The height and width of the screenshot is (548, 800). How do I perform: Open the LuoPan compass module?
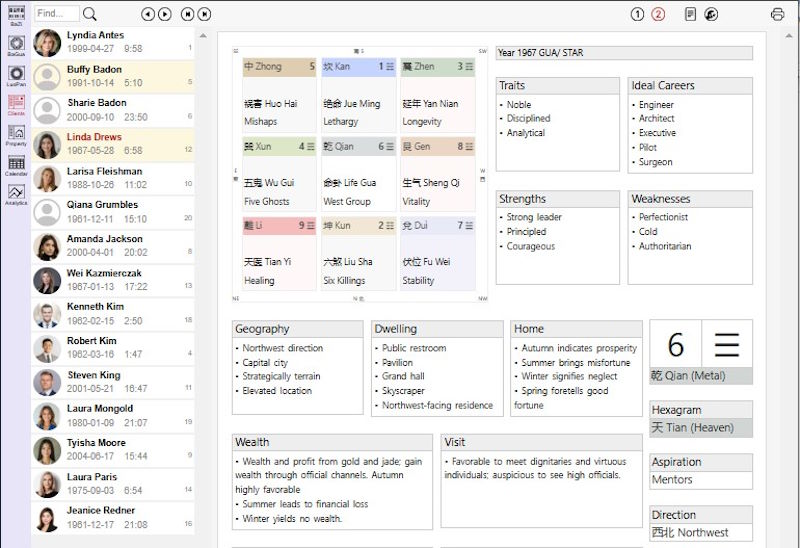[x=16, y=76]
